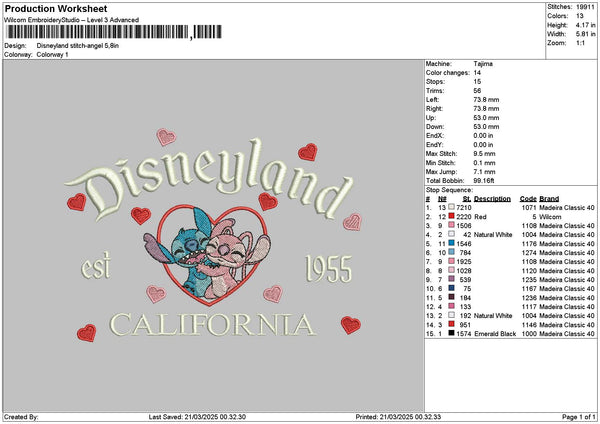Screen dimensions: 600x424
Task: Click the purple swatch beside stitch count 539
Action: [x=452, y=279]
